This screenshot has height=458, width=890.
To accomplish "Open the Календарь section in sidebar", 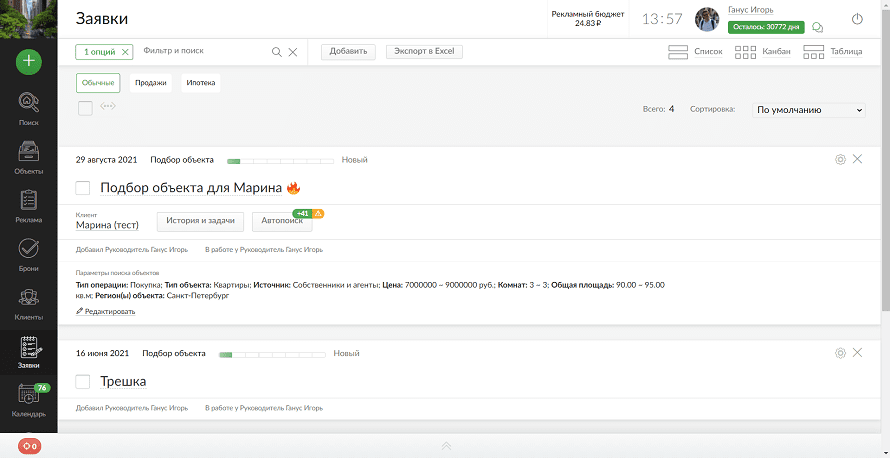I will [x=28, y=400].
